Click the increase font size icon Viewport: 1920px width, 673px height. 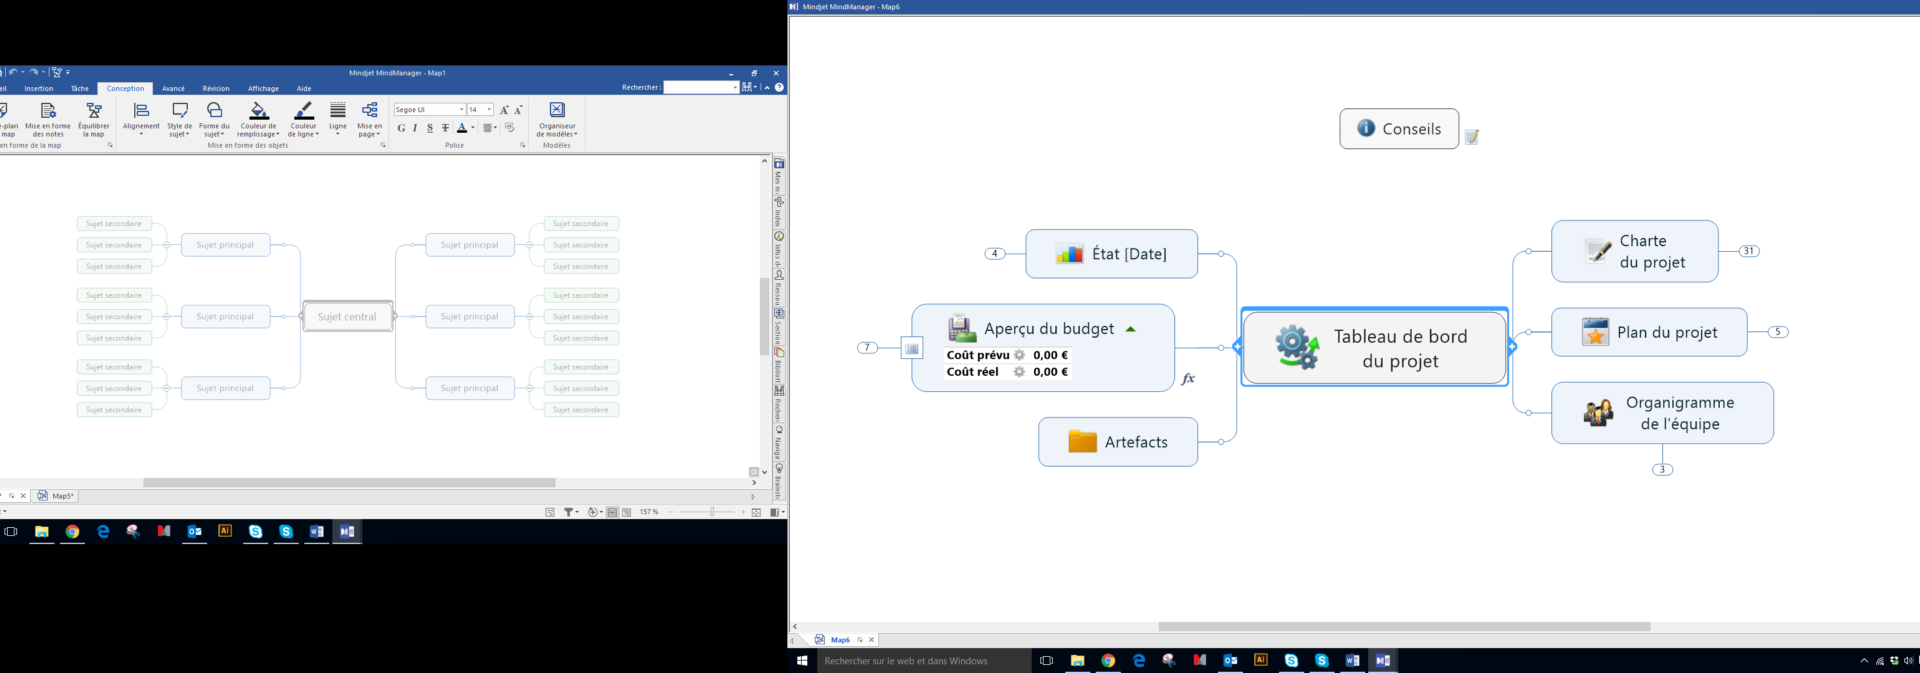[x=504, y=110]
